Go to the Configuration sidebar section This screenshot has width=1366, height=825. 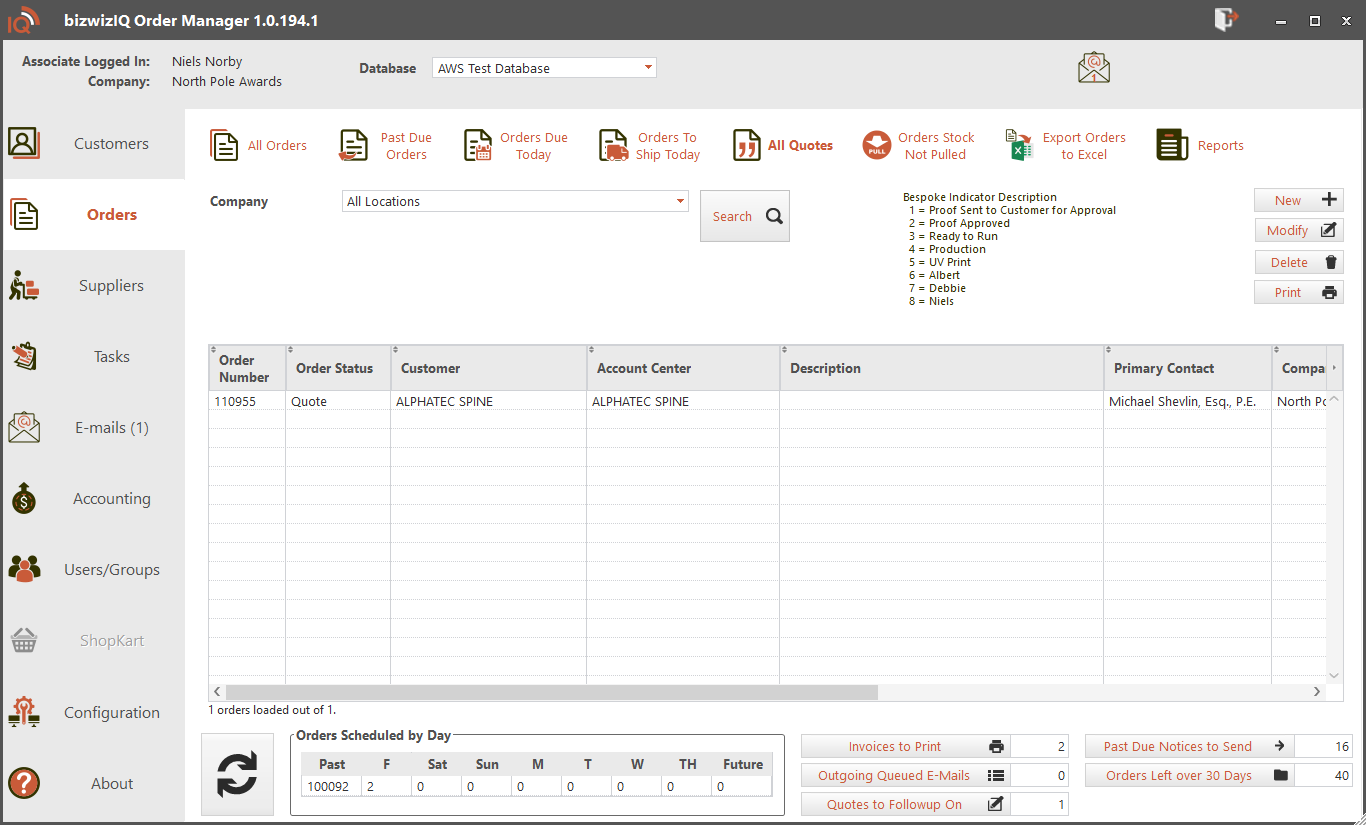coord(94,713)
